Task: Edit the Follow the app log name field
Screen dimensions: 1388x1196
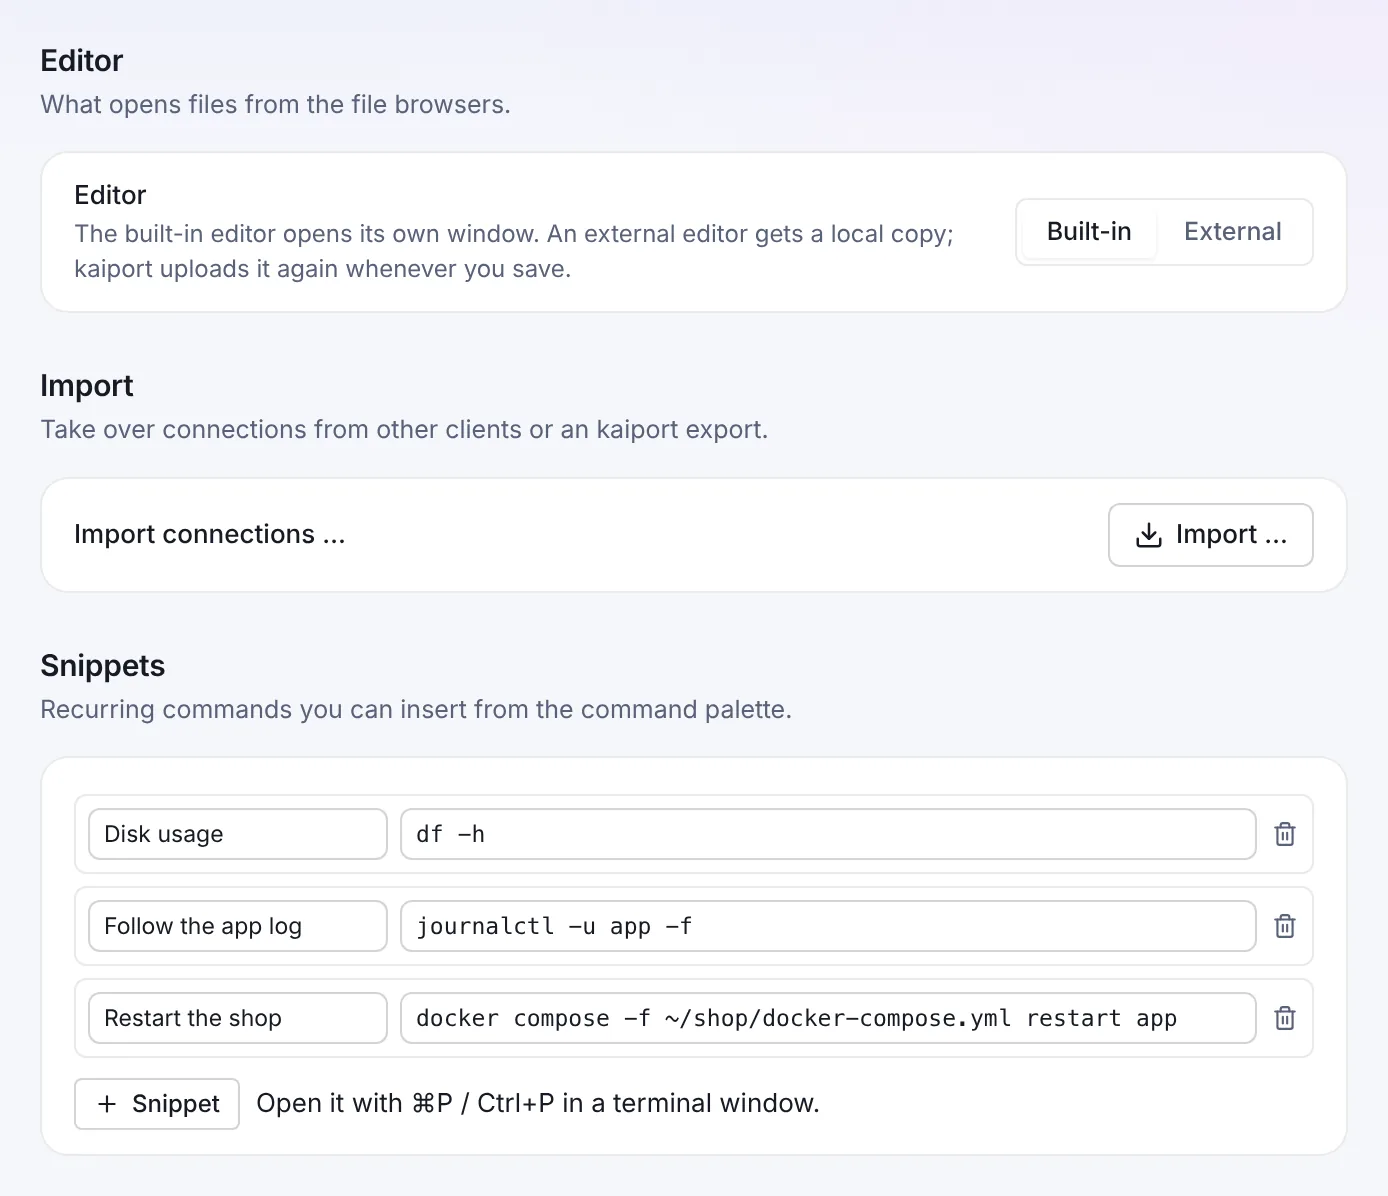Action: point(238,926)
